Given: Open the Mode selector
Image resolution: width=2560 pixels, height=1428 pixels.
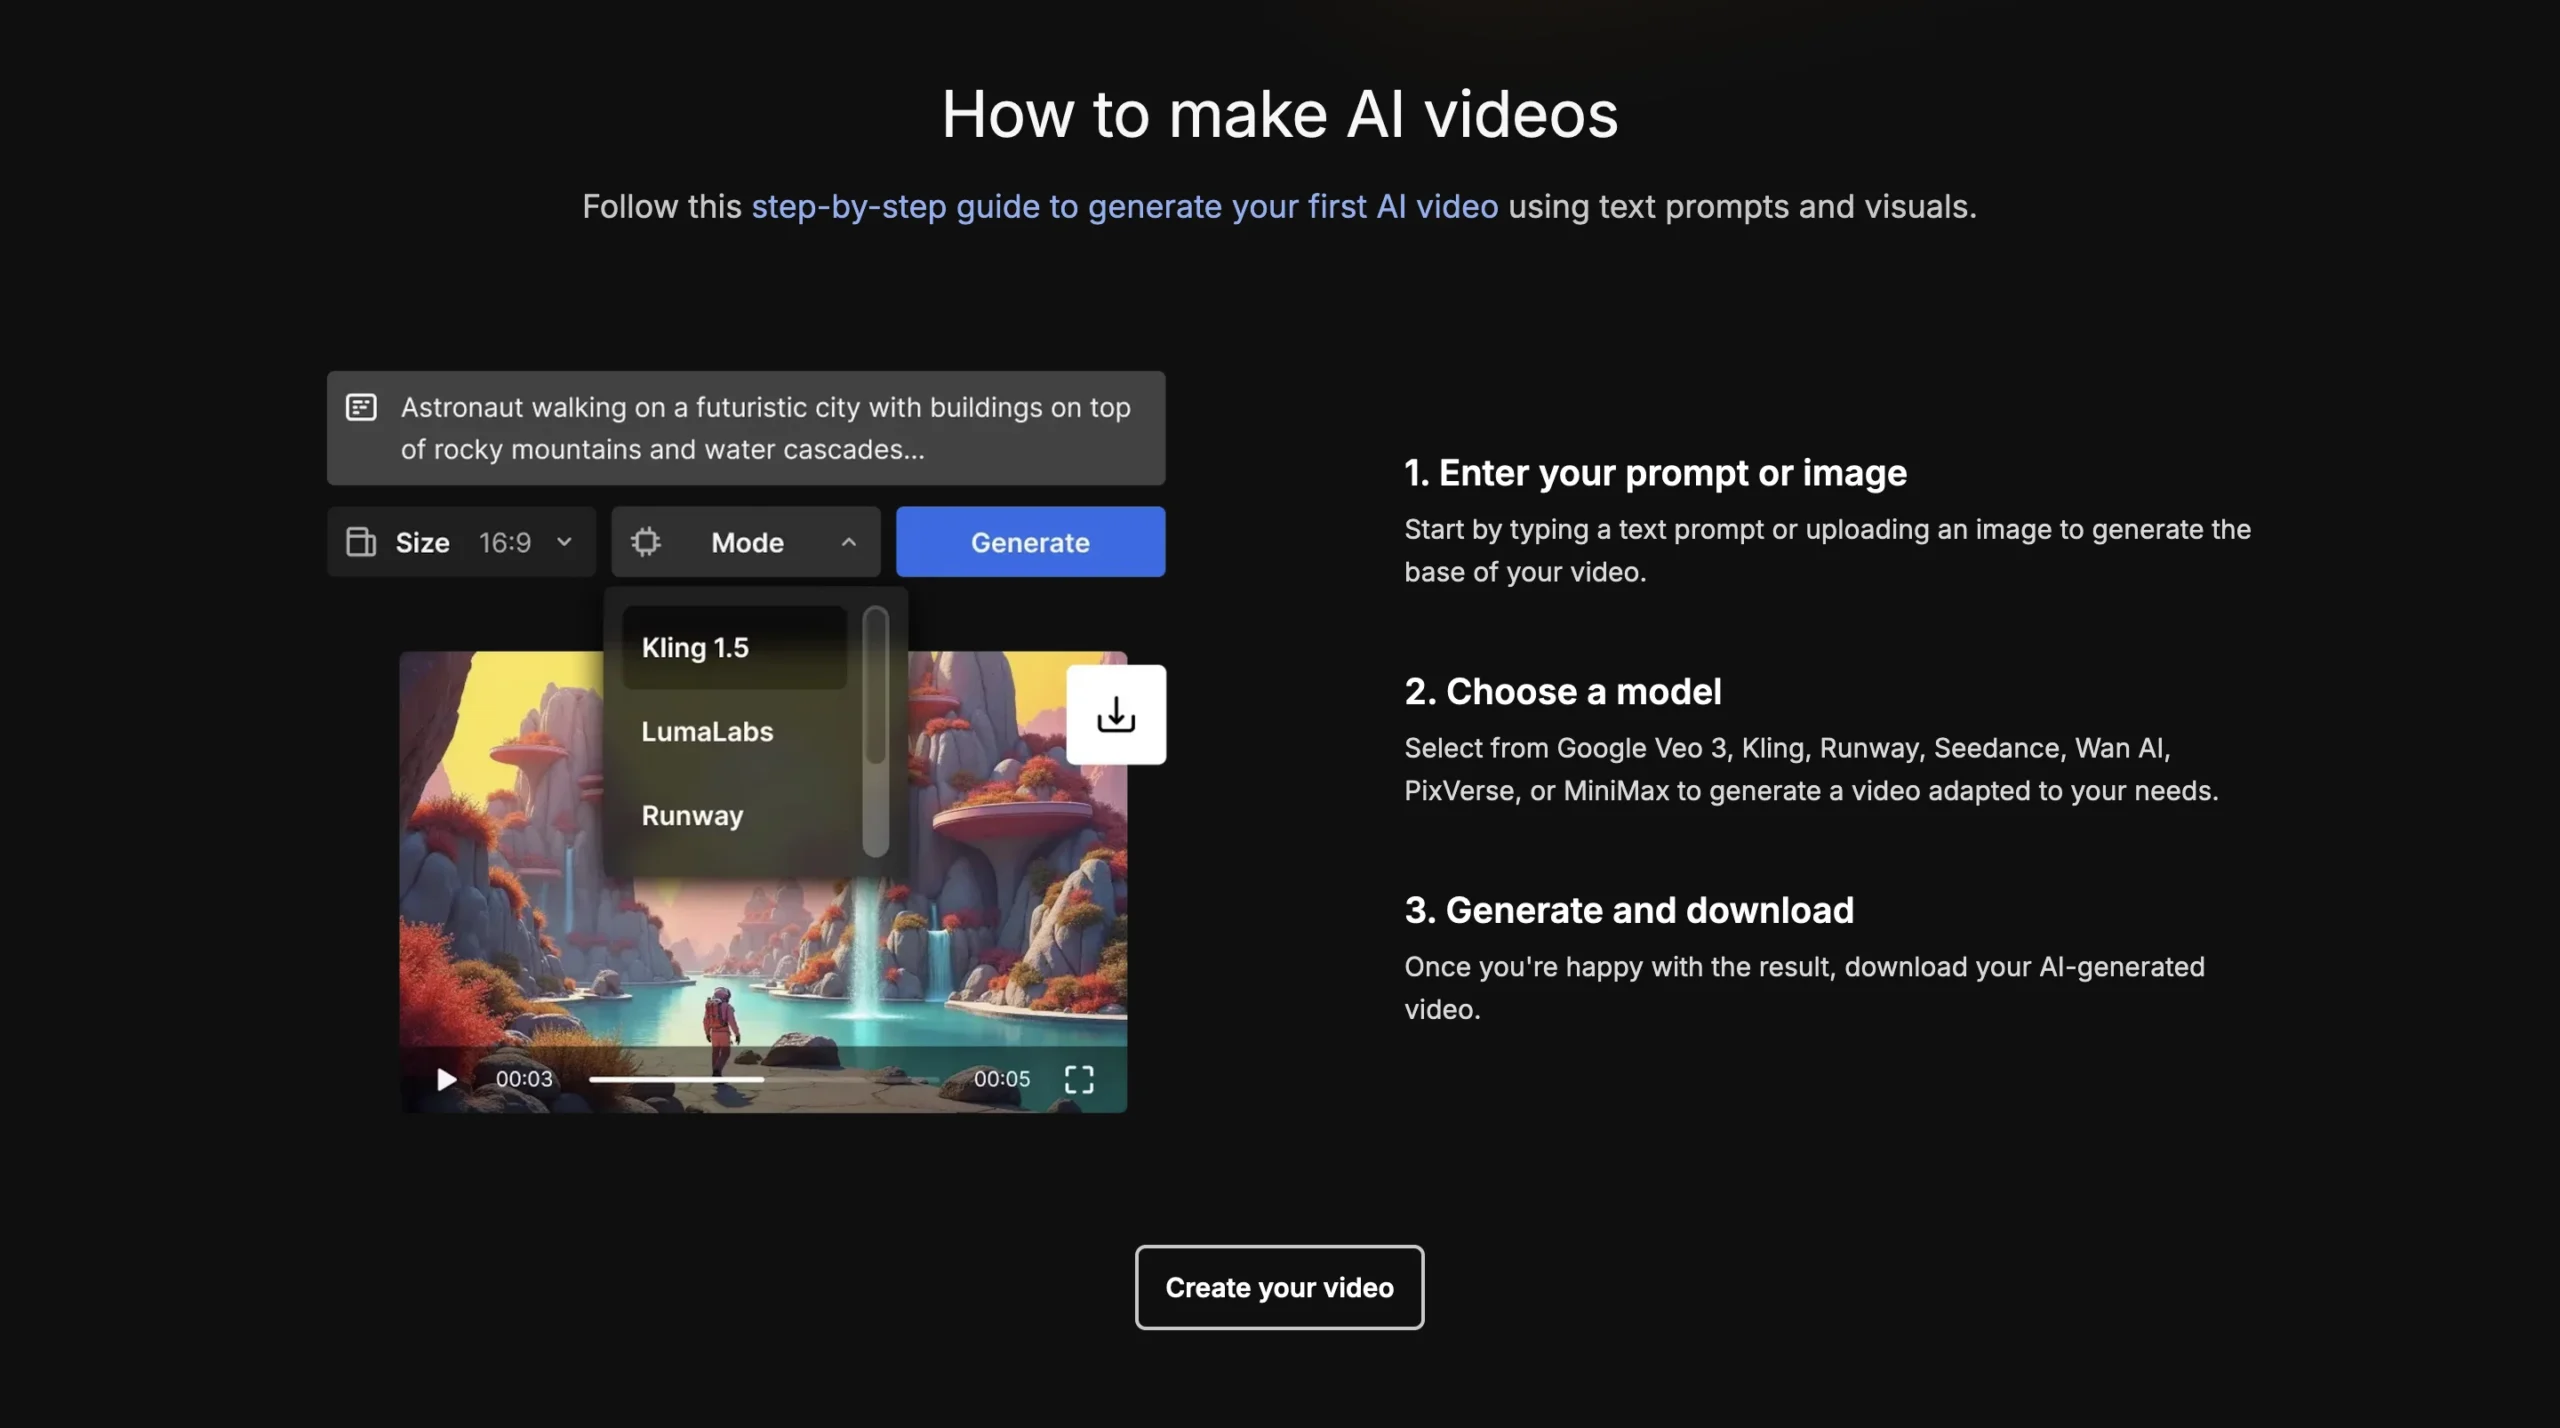Looking at the screenshot, I should click(747, 542).
